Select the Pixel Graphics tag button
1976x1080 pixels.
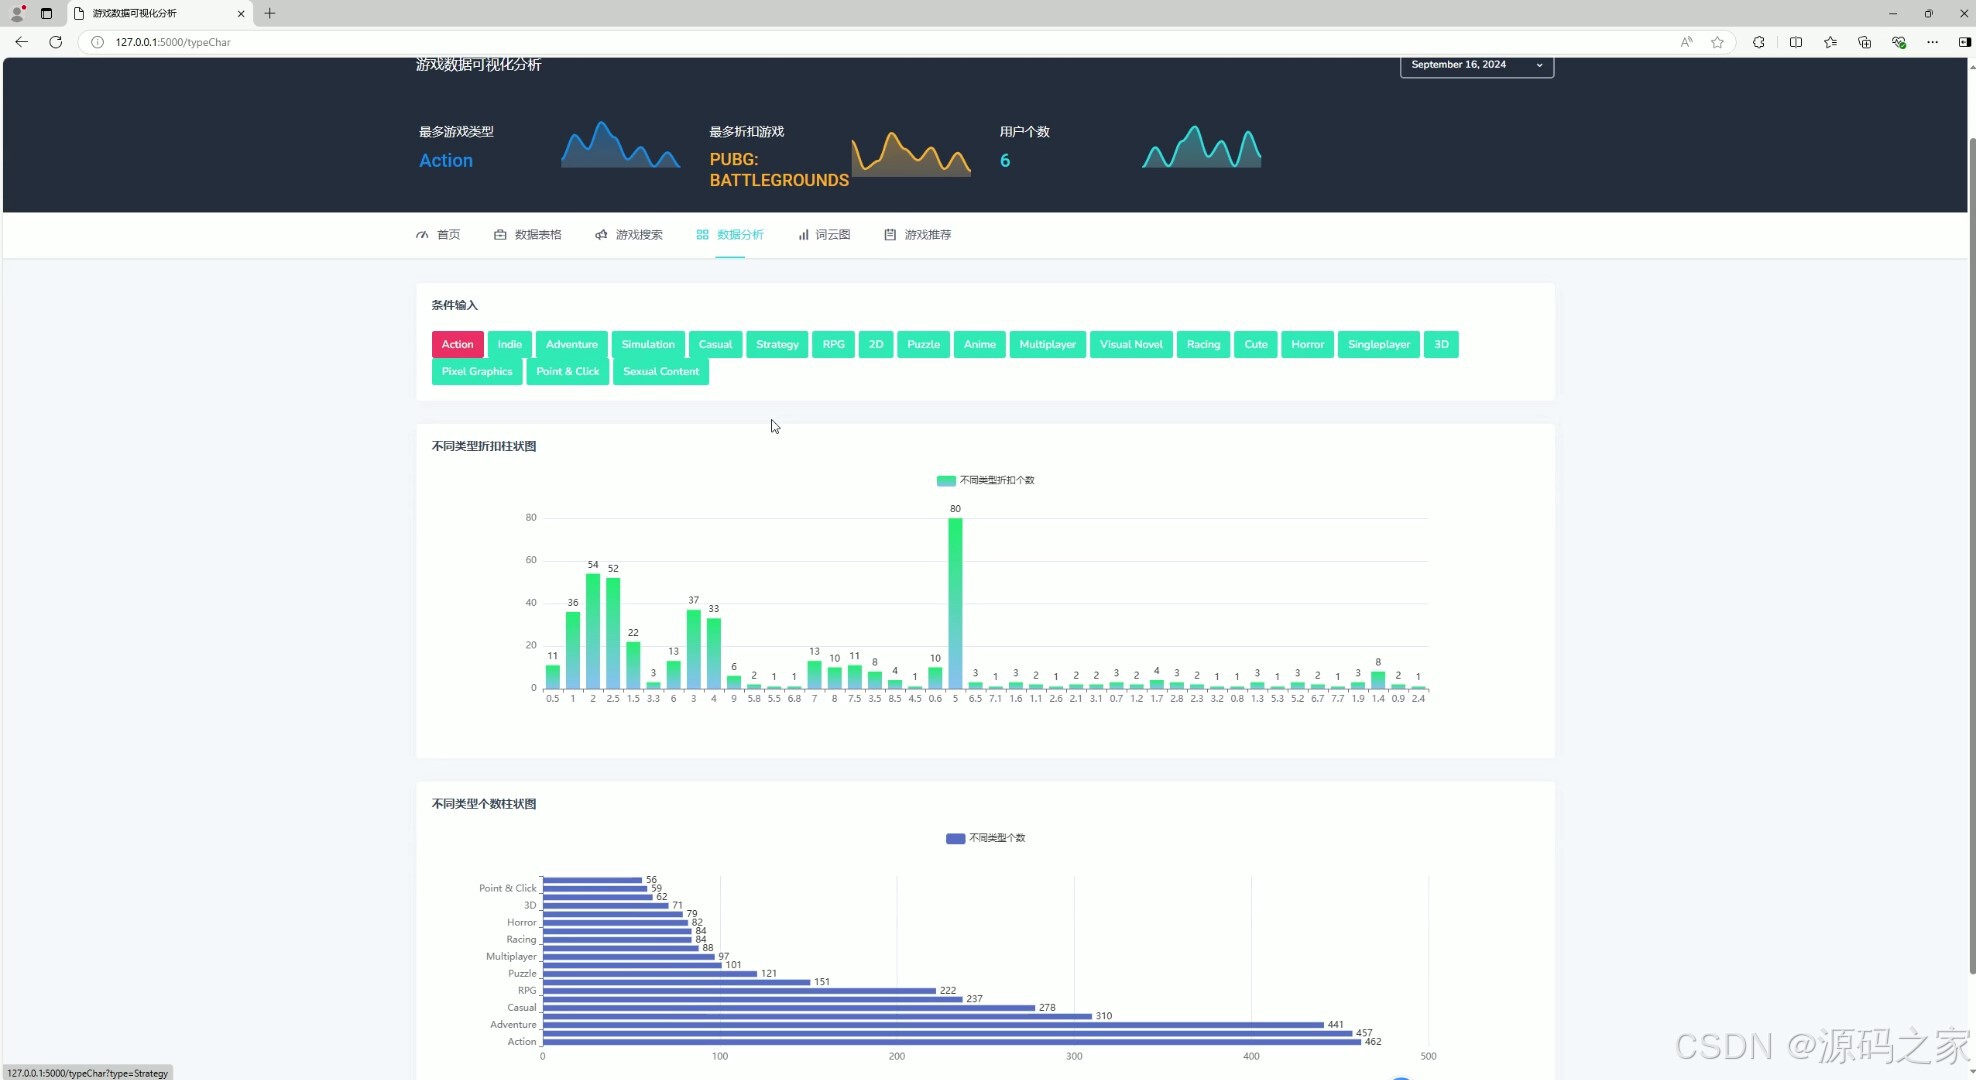476,372
